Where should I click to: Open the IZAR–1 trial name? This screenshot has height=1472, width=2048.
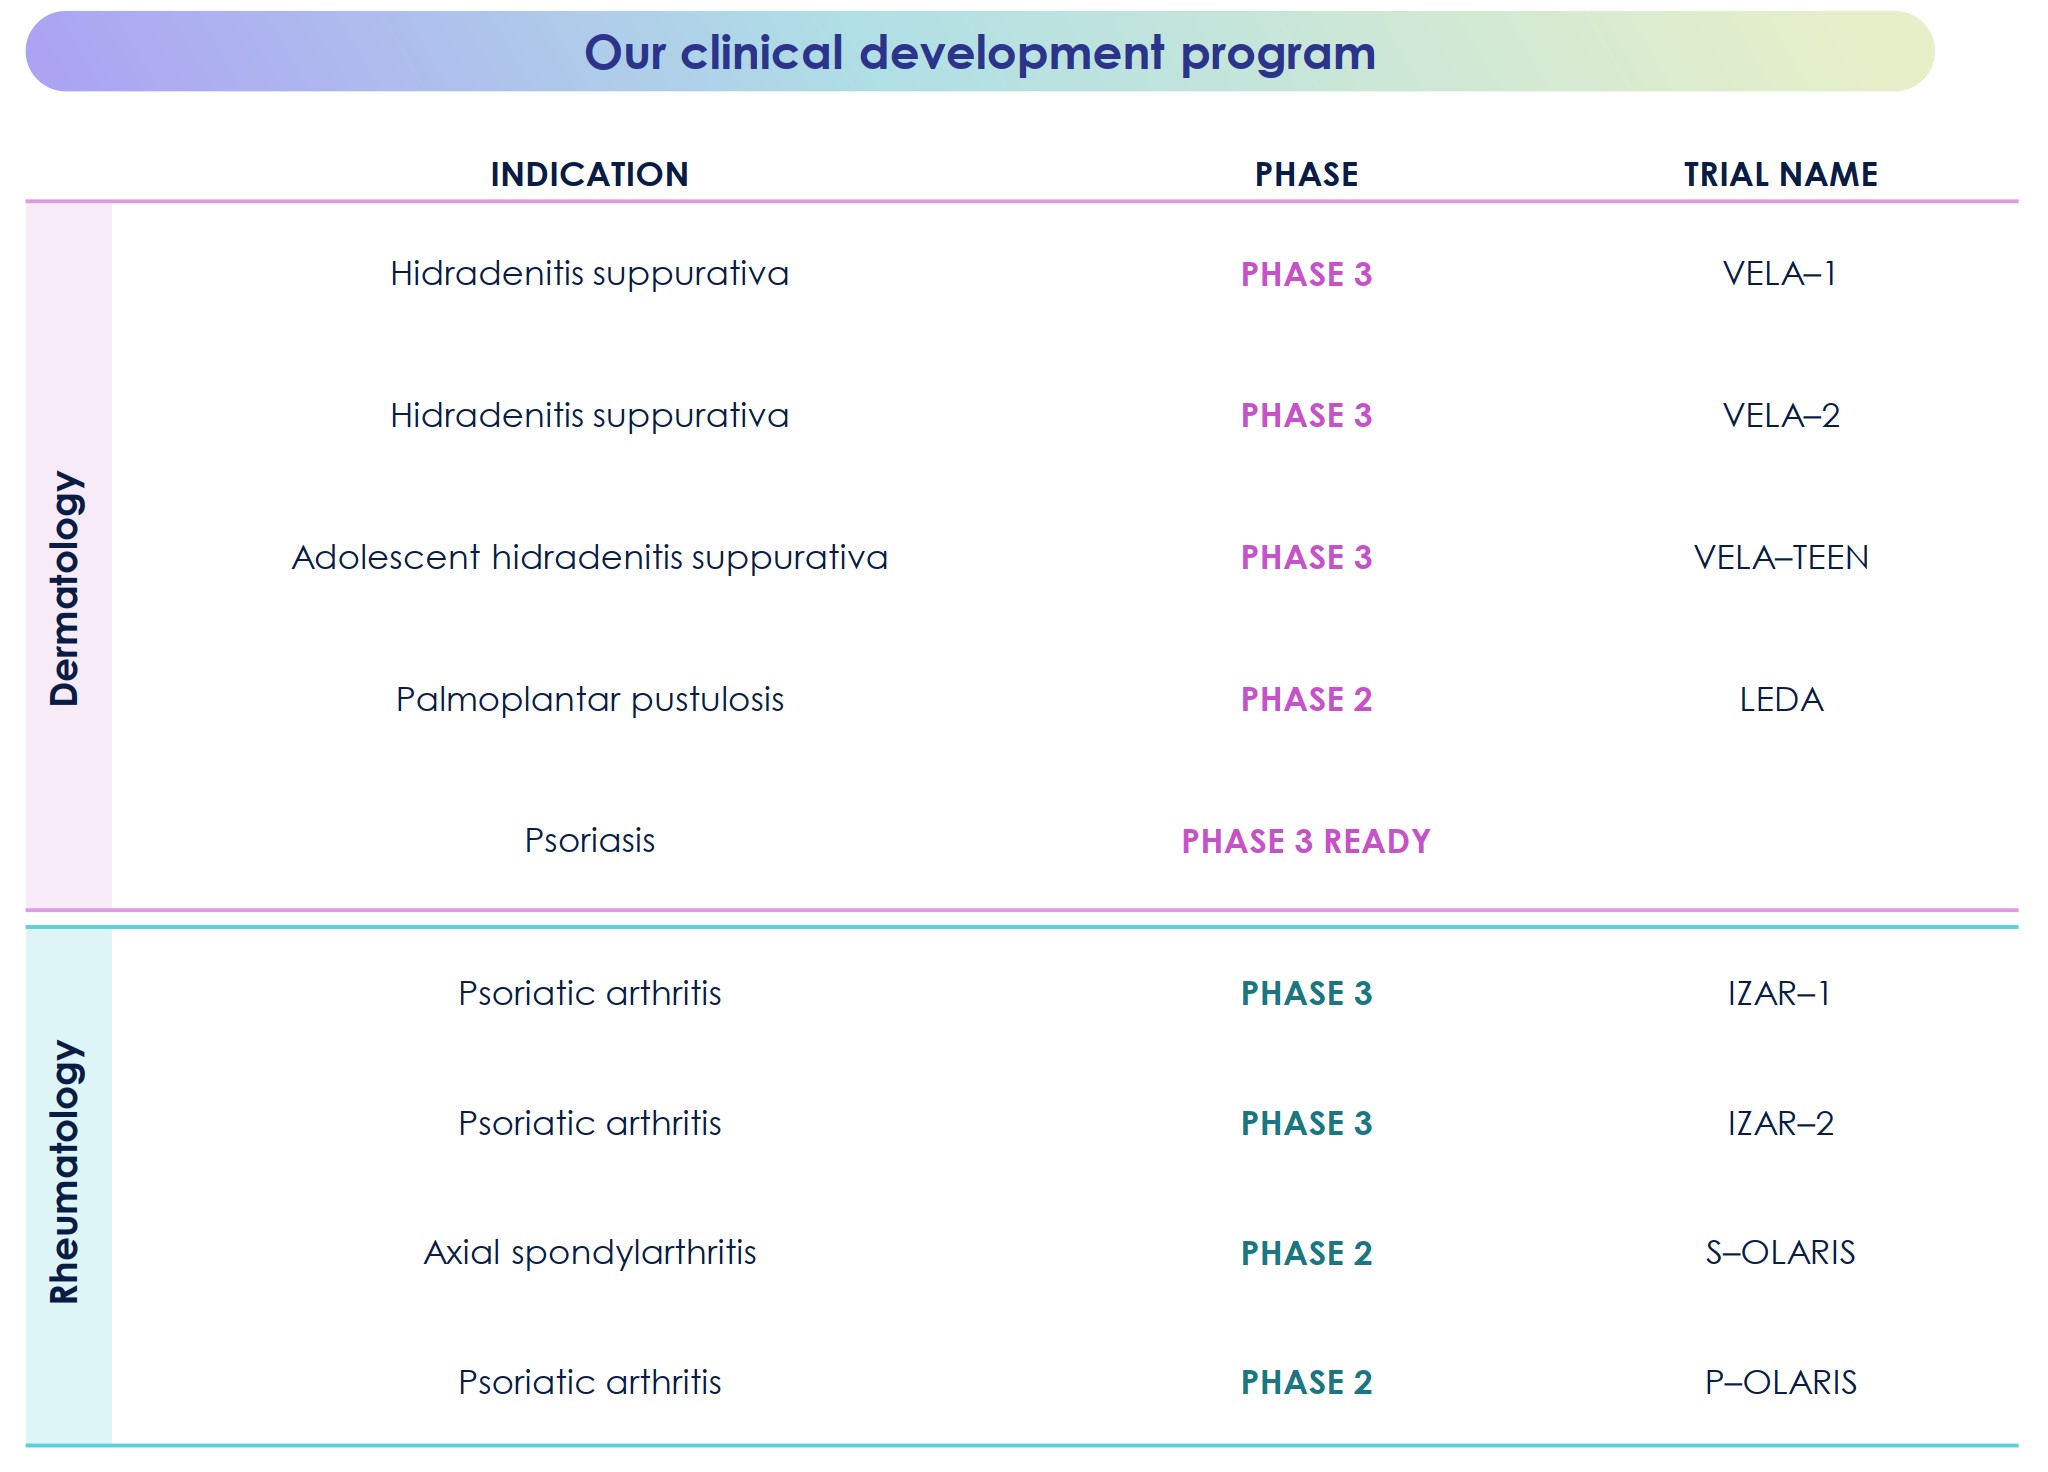1779,993
